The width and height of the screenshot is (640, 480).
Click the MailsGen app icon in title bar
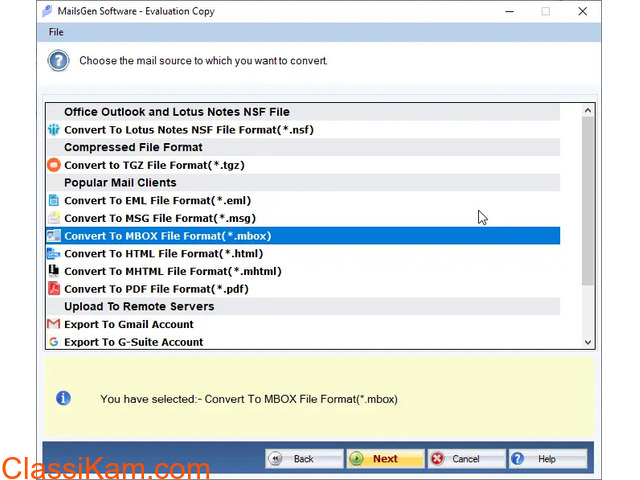tap(47, 11)
